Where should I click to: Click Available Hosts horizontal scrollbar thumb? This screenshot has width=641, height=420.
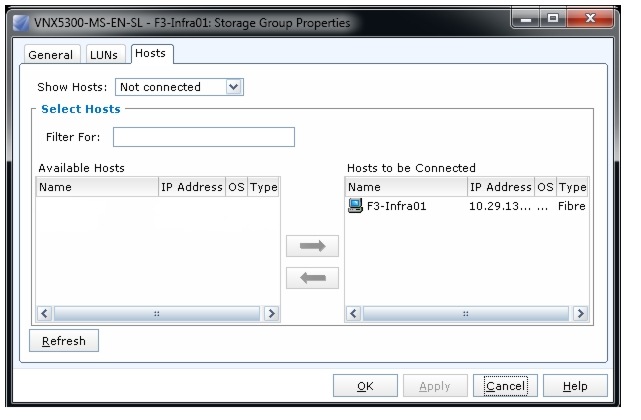(157, 314)
